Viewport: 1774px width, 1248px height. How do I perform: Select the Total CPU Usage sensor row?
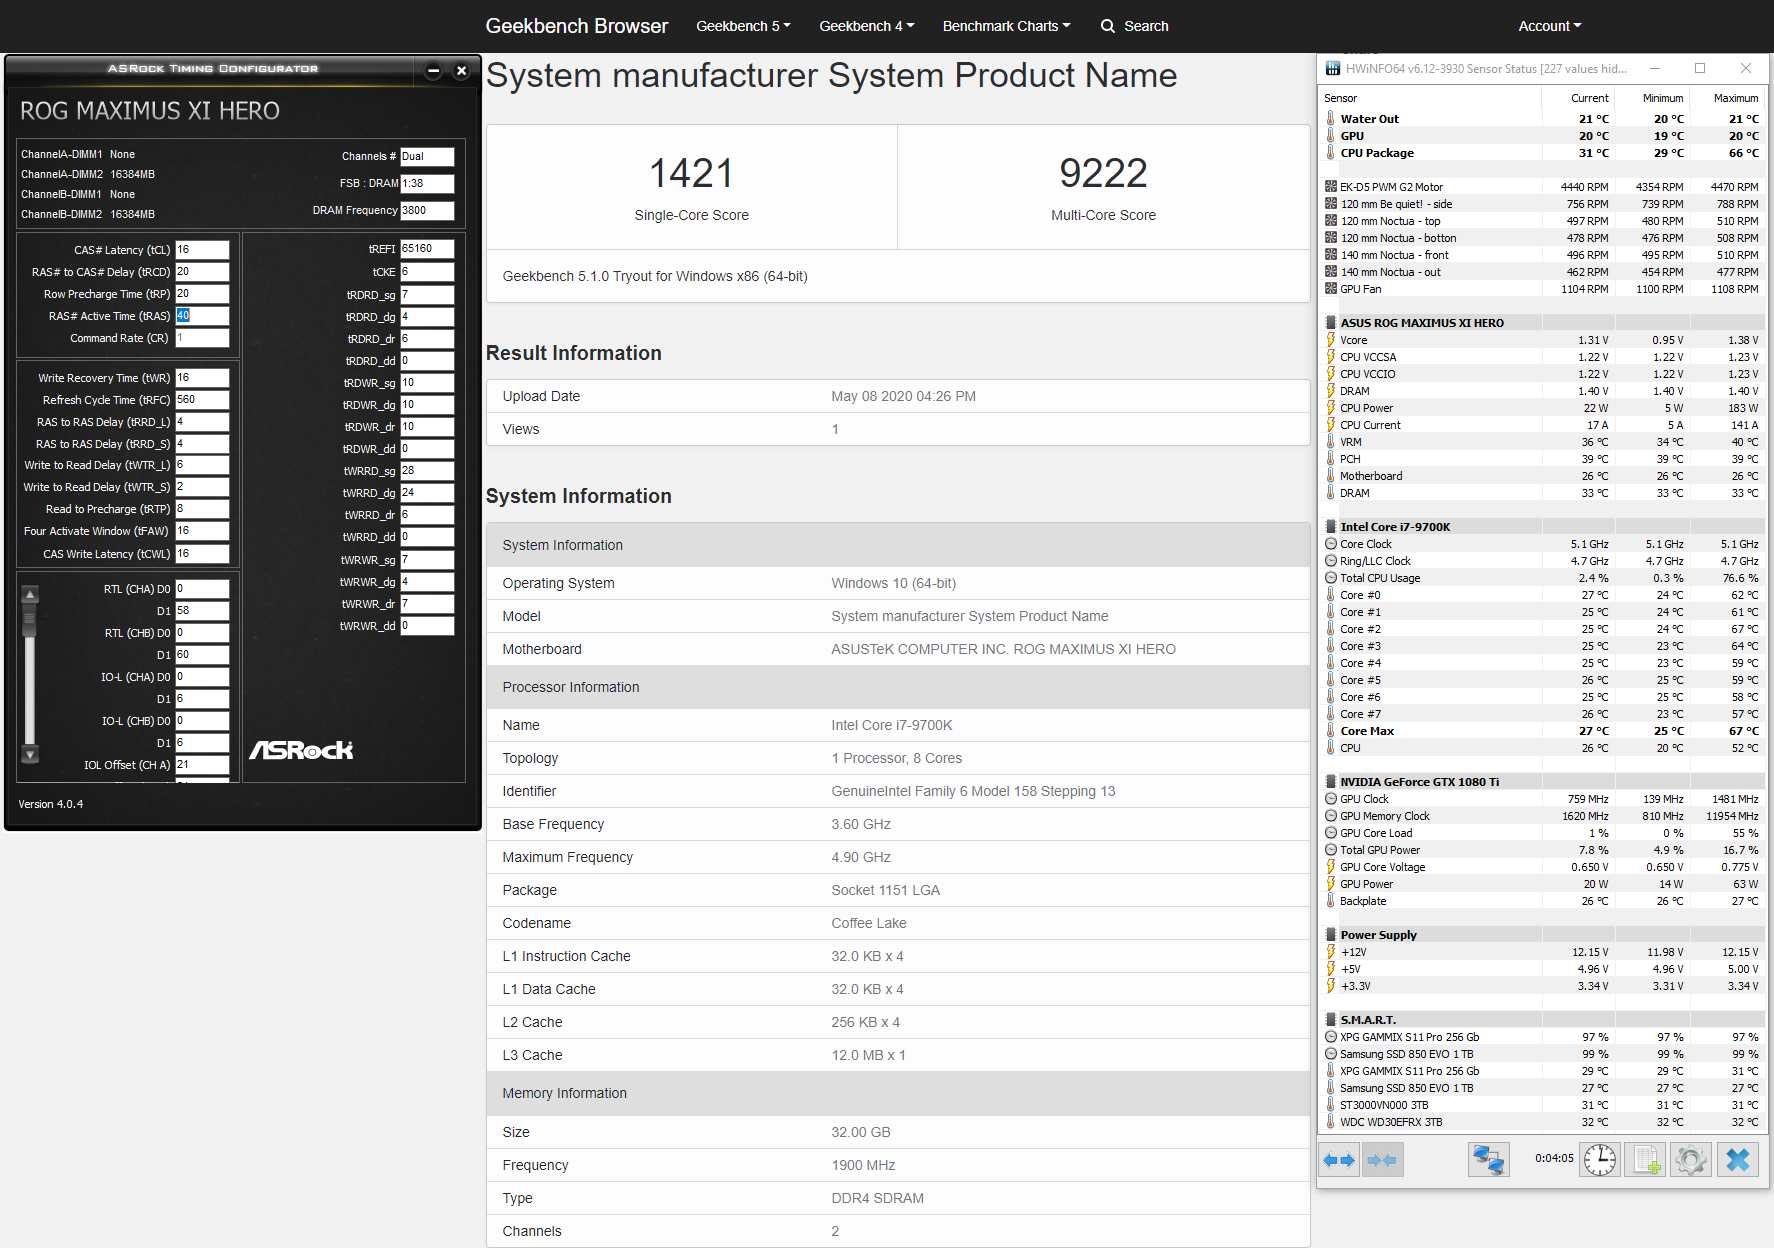(x=1542, y=578)
